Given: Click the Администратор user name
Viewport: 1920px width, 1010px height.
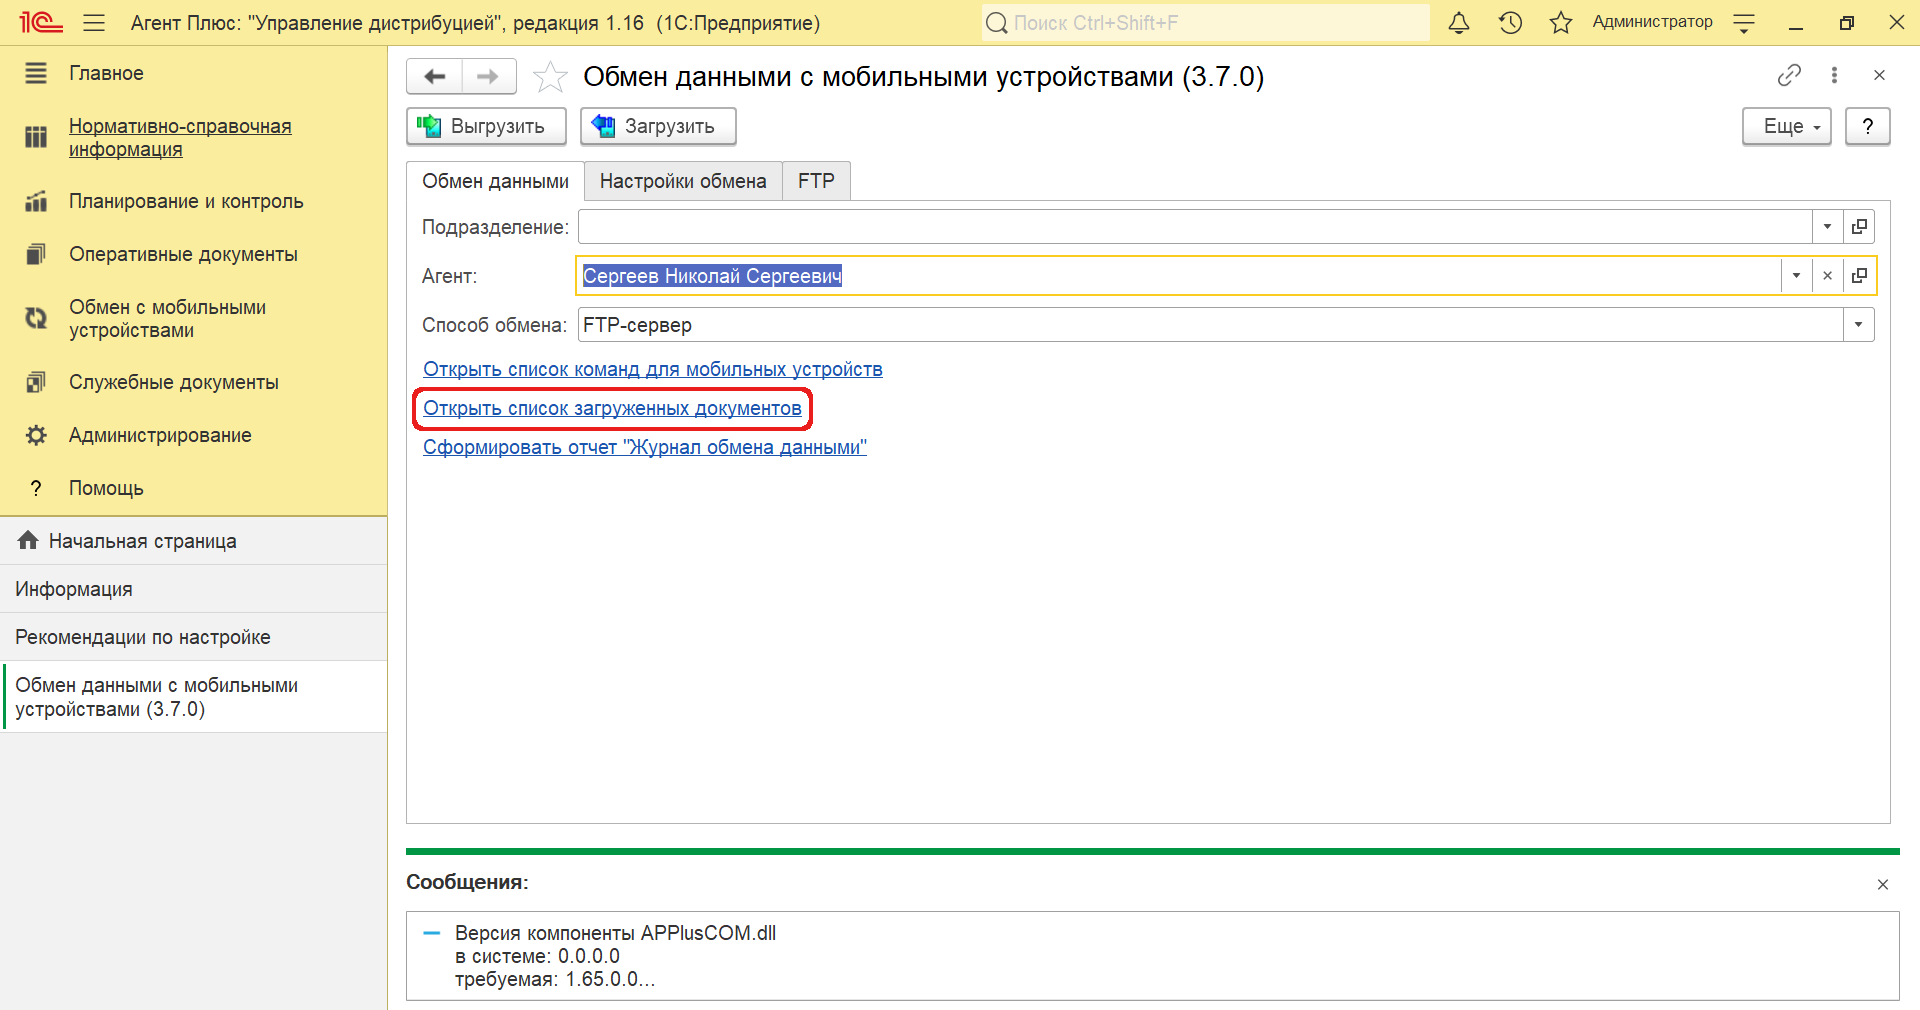Looking at the screenshot, I should [1652, 22].
